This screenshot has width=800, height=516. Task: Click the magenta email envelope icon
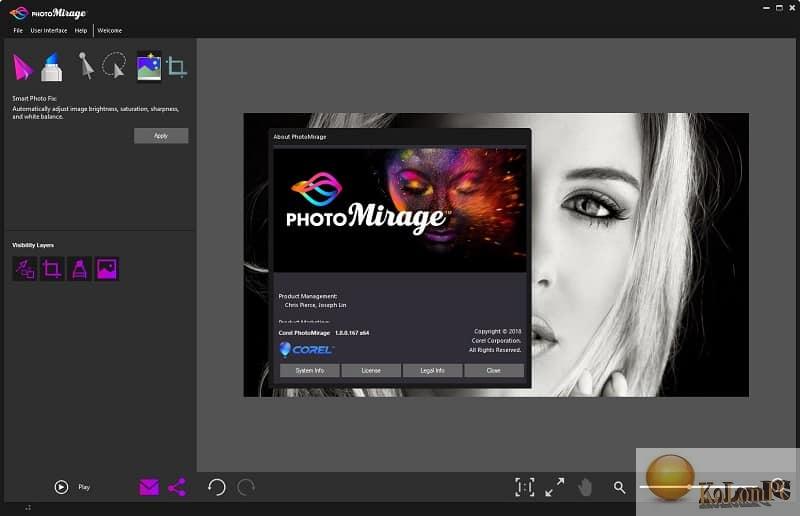coord(149,487)
